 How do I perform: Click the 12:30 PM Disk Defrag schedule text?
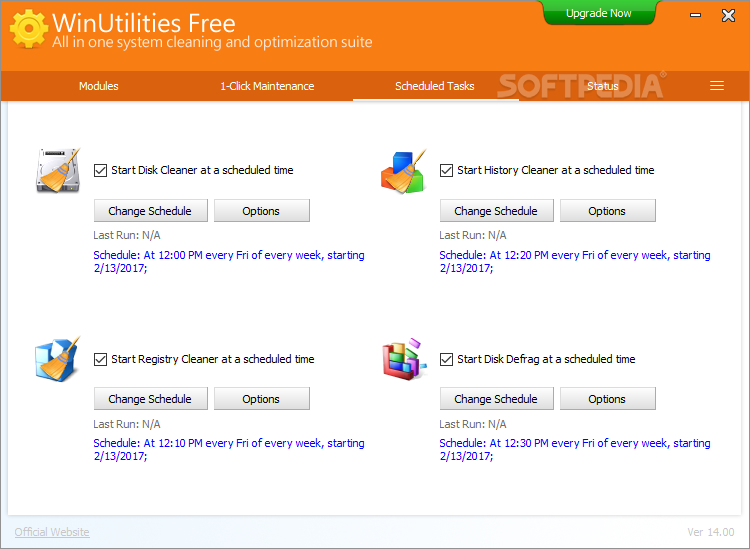tap(574, 450)
